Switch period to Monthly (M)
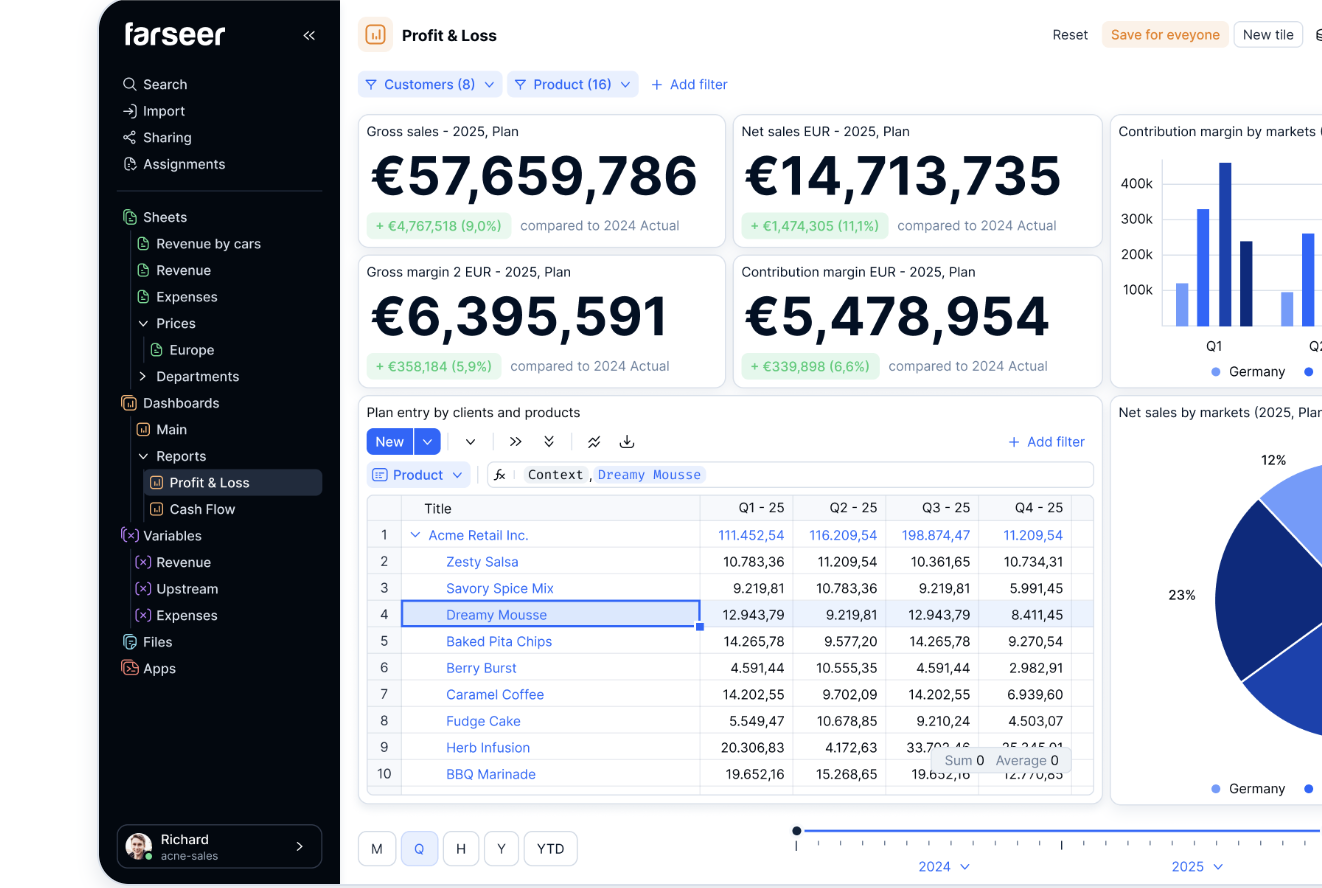1322x888 pixels. [x=377, y=849]
